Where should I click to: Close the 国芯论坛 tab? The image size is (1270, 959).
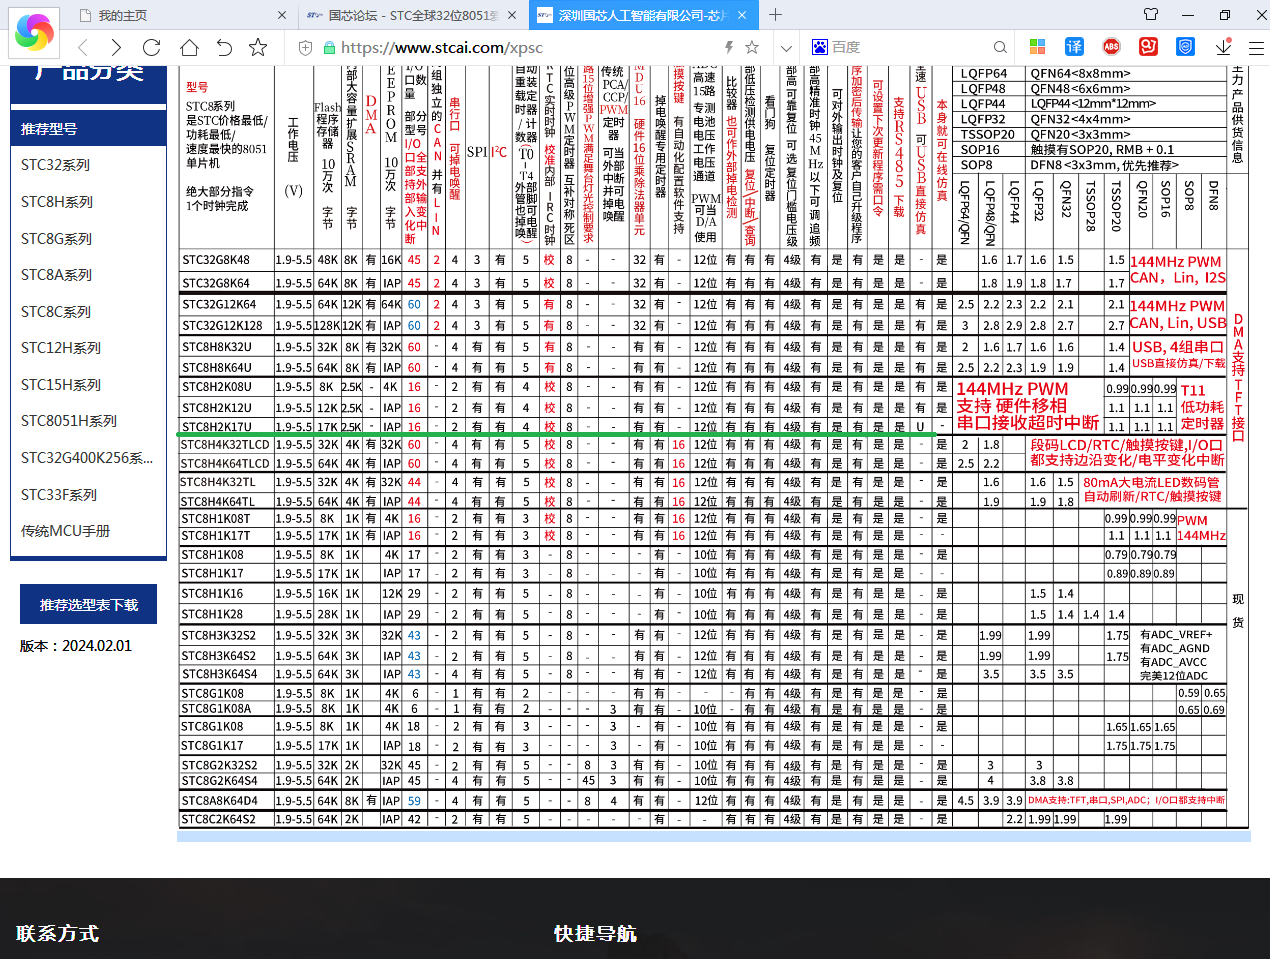(511, 15)
